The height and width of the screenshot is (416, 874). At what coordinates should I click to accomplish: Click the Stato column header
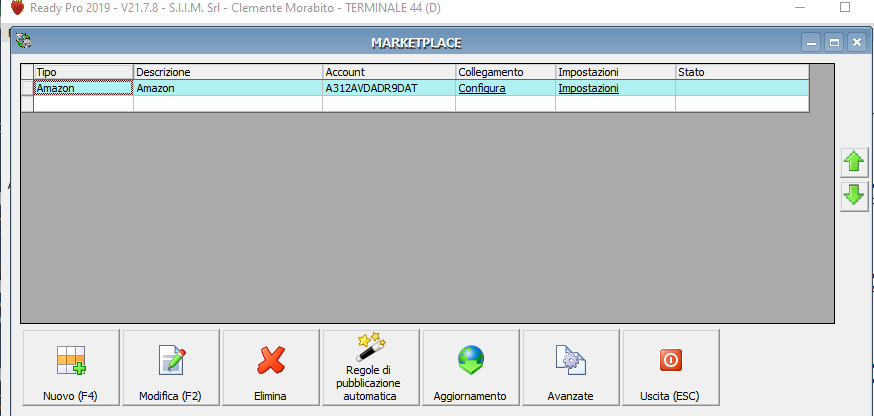click(742, 72)
